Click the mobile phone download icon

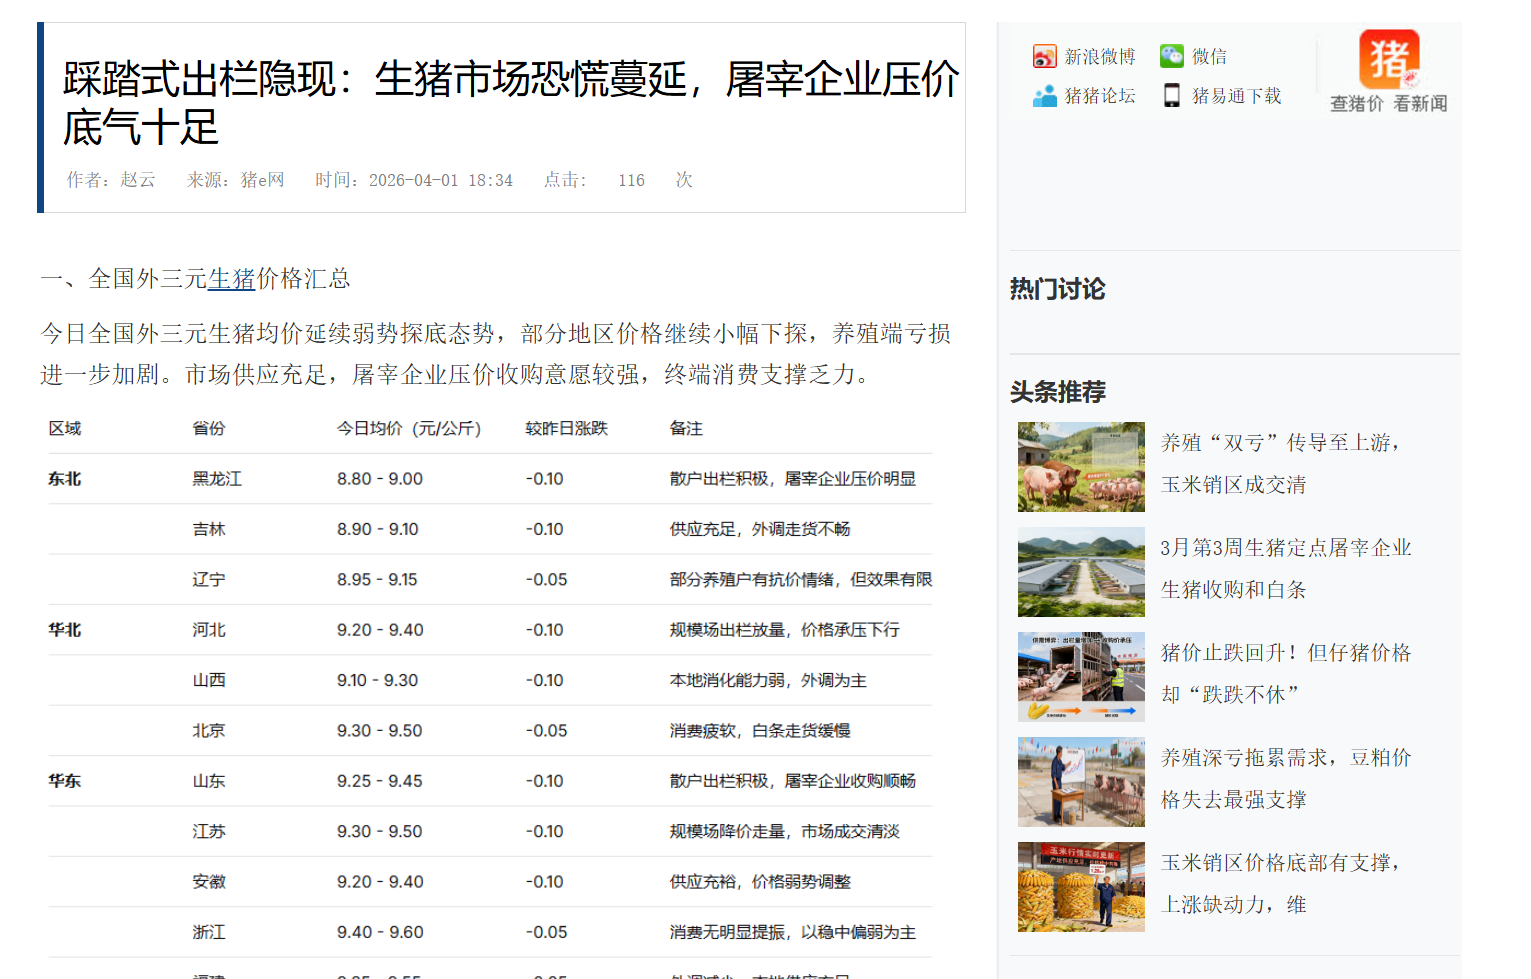coord(1171,96)
